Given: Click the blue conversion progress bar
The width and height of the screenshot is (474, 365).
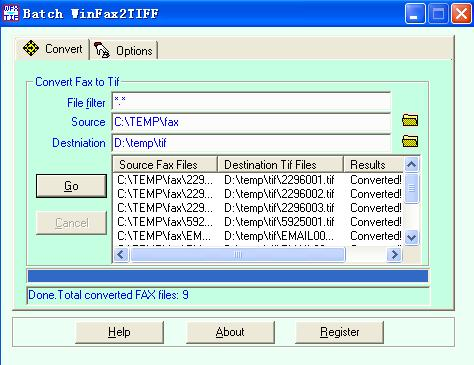Looking at the screenshot, I should tap(228, 276).
